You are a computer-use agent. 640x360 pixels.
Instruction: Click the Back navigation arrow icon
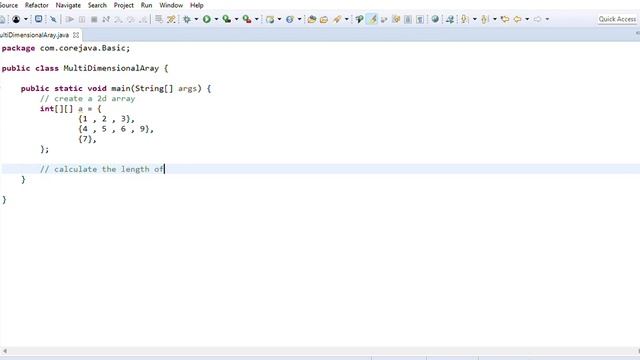[517, 19]
